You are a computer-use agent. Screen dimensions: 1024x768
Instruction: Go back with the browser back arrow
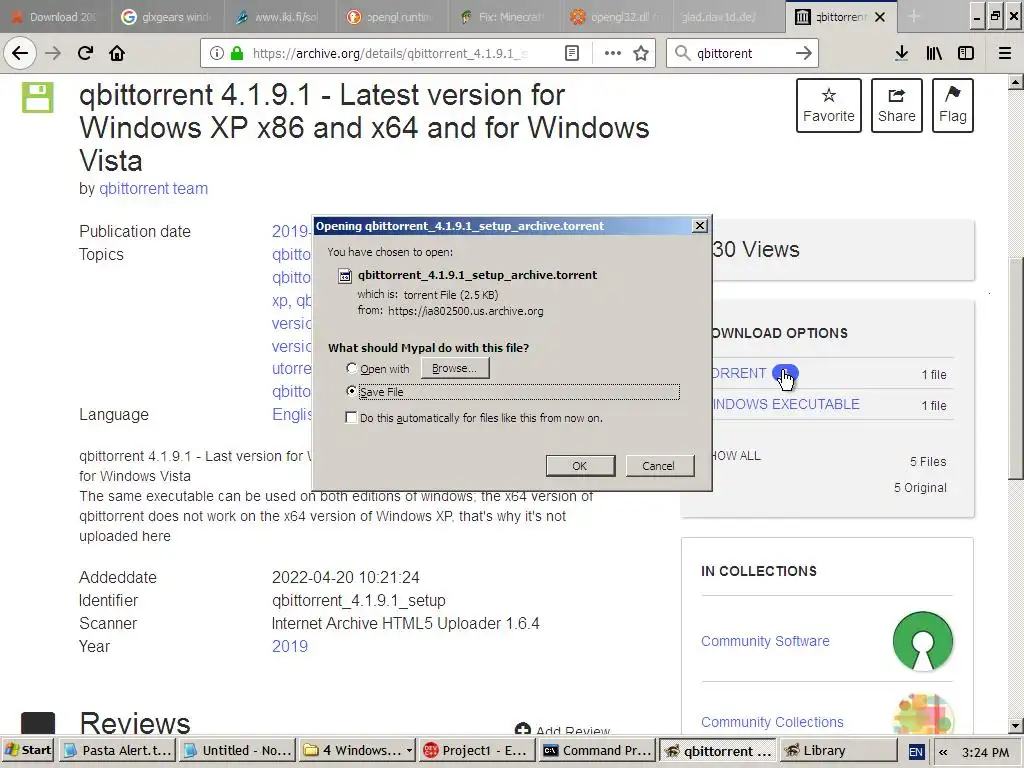(x=20, y=53)
